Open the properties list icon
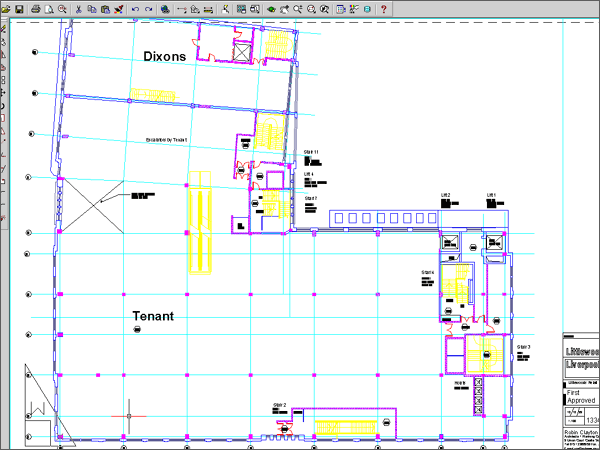 341,9
